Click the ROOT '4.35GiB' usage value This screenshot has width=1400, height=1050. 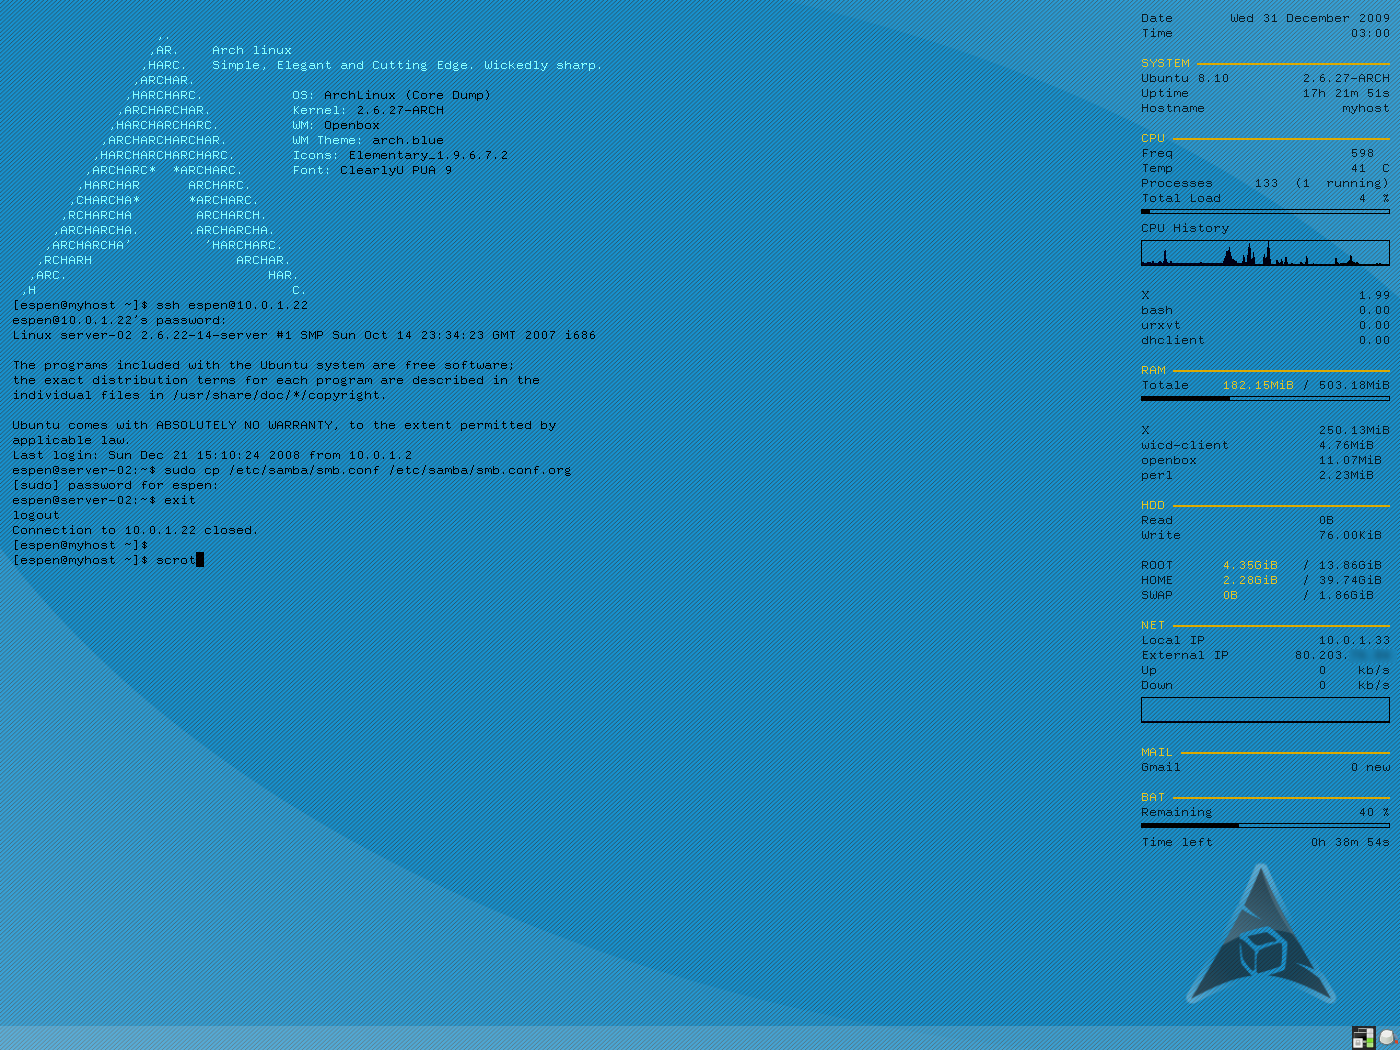[x=1250, y=565]
